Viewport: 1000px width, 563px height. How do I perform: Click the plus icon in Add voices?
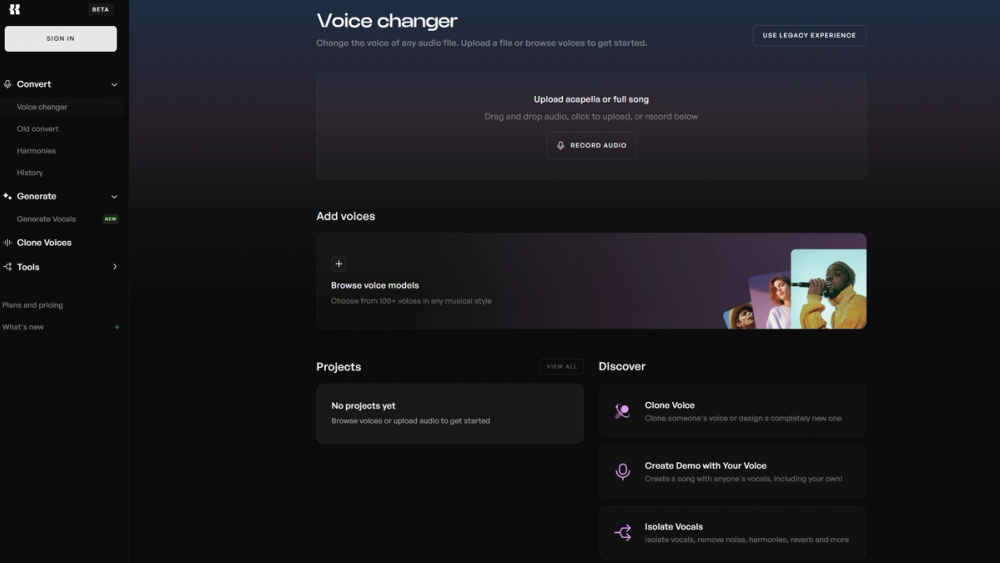tap(339, 264)
